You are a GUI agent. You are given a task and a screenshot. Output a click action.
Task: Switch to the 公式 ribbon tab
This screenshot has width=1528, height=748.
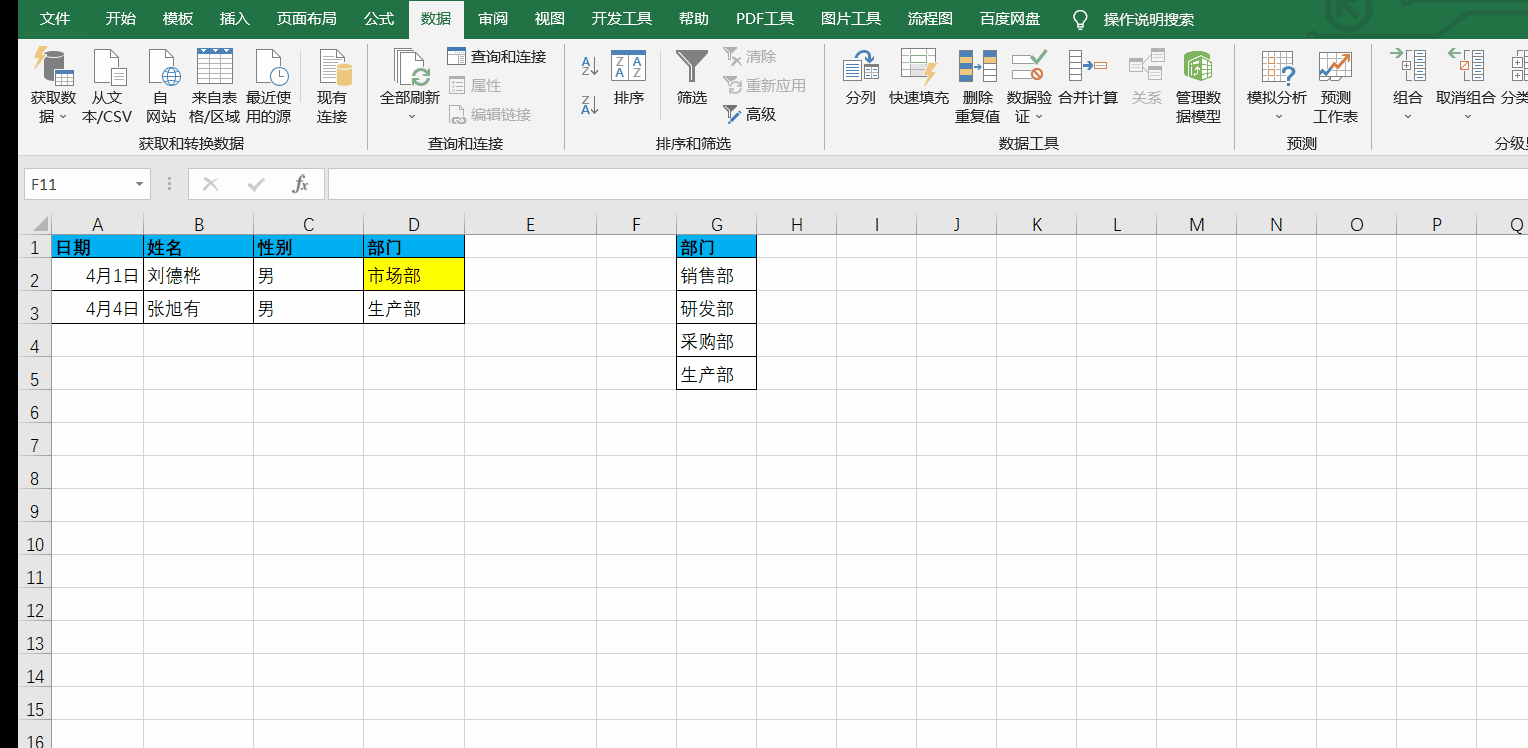click(379, 19)
